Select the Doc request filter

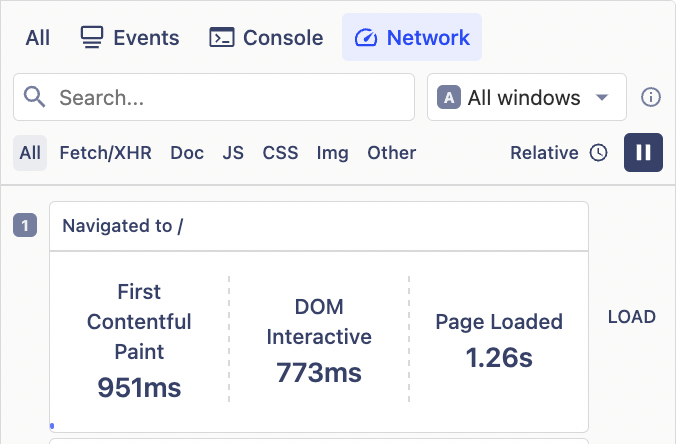tap(187, 153)
